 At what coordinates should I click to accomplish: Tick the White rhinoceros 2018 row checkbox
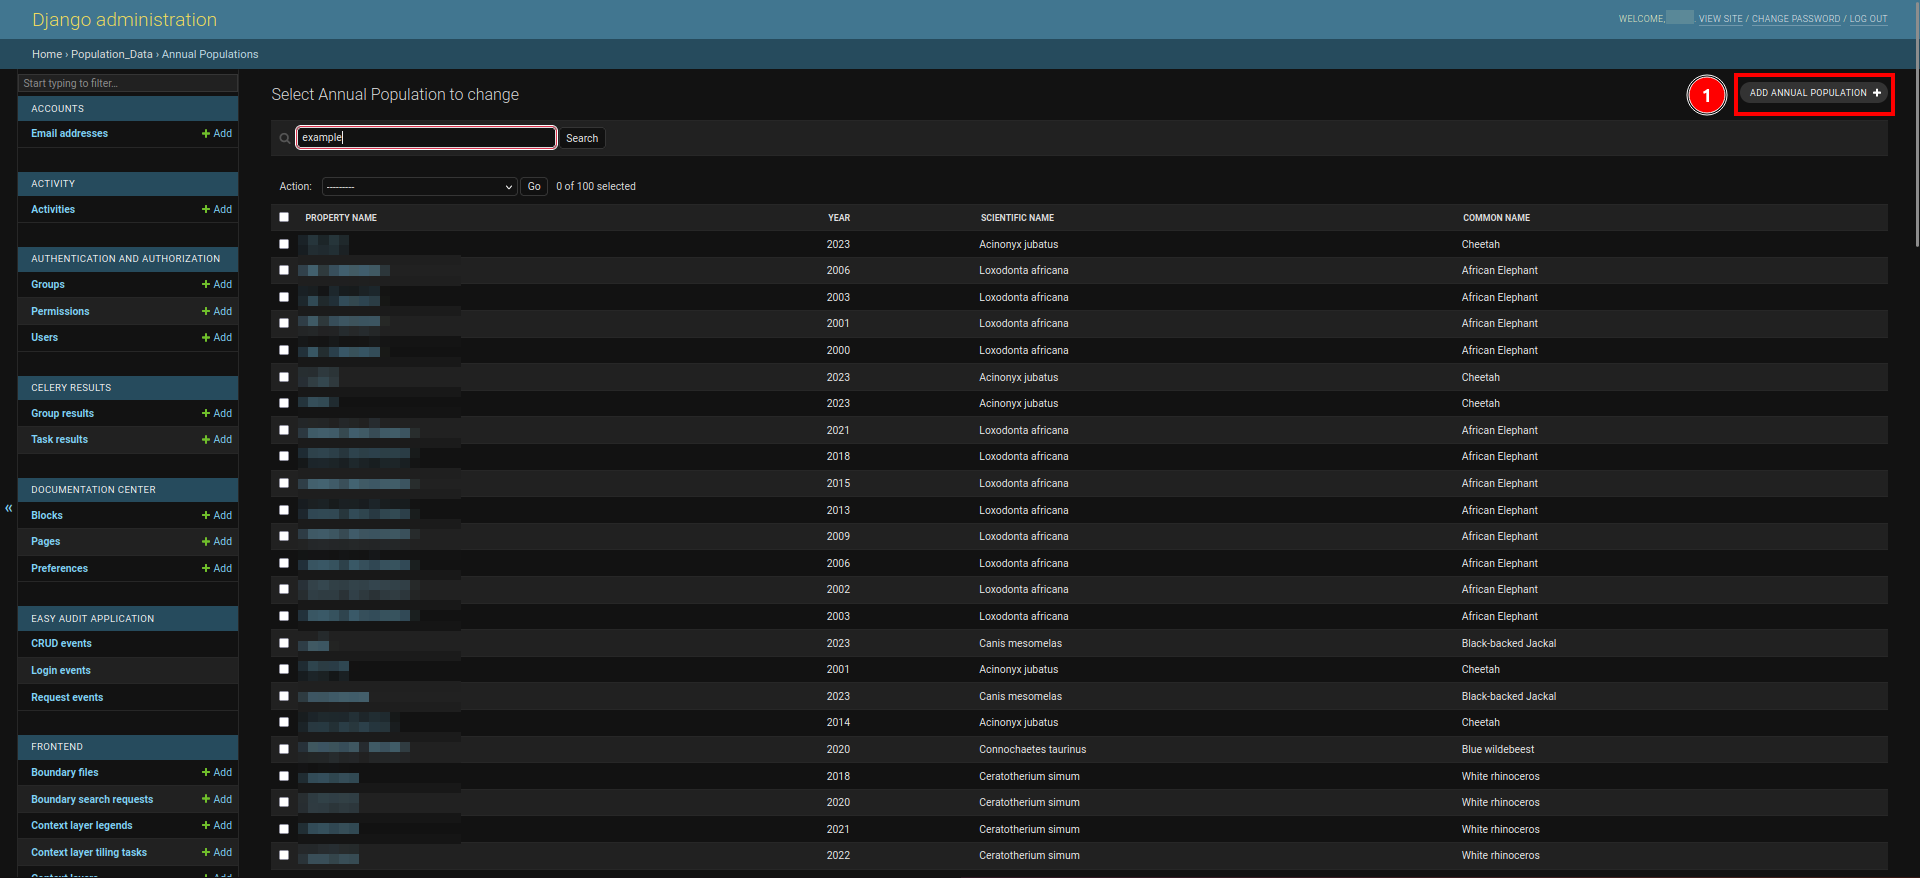[284, 776]
